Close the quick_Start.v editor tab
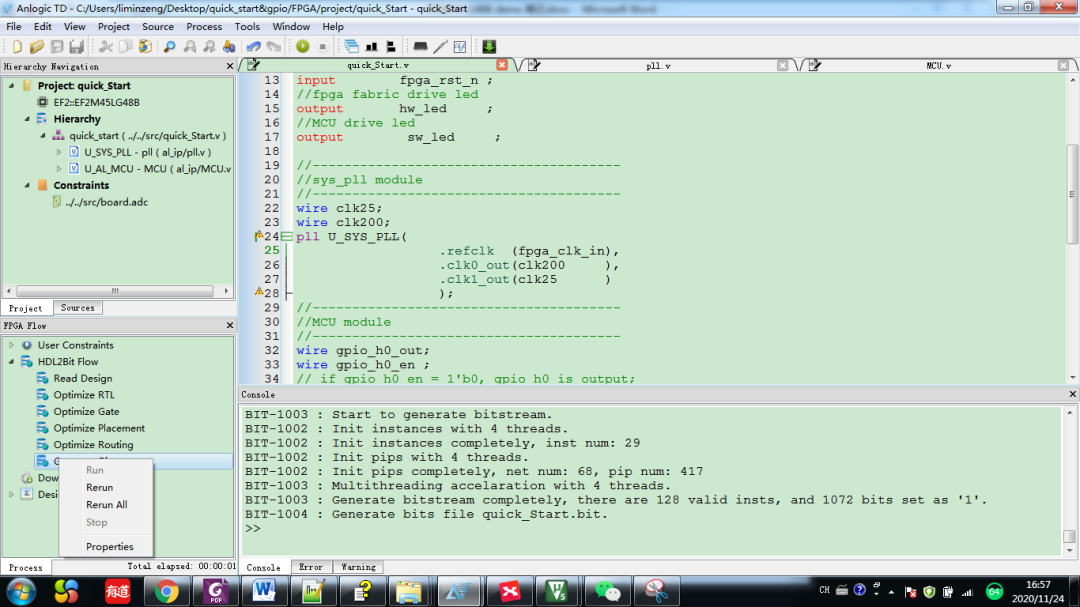This screenshot has width=1080, height=607. (502, 65)
